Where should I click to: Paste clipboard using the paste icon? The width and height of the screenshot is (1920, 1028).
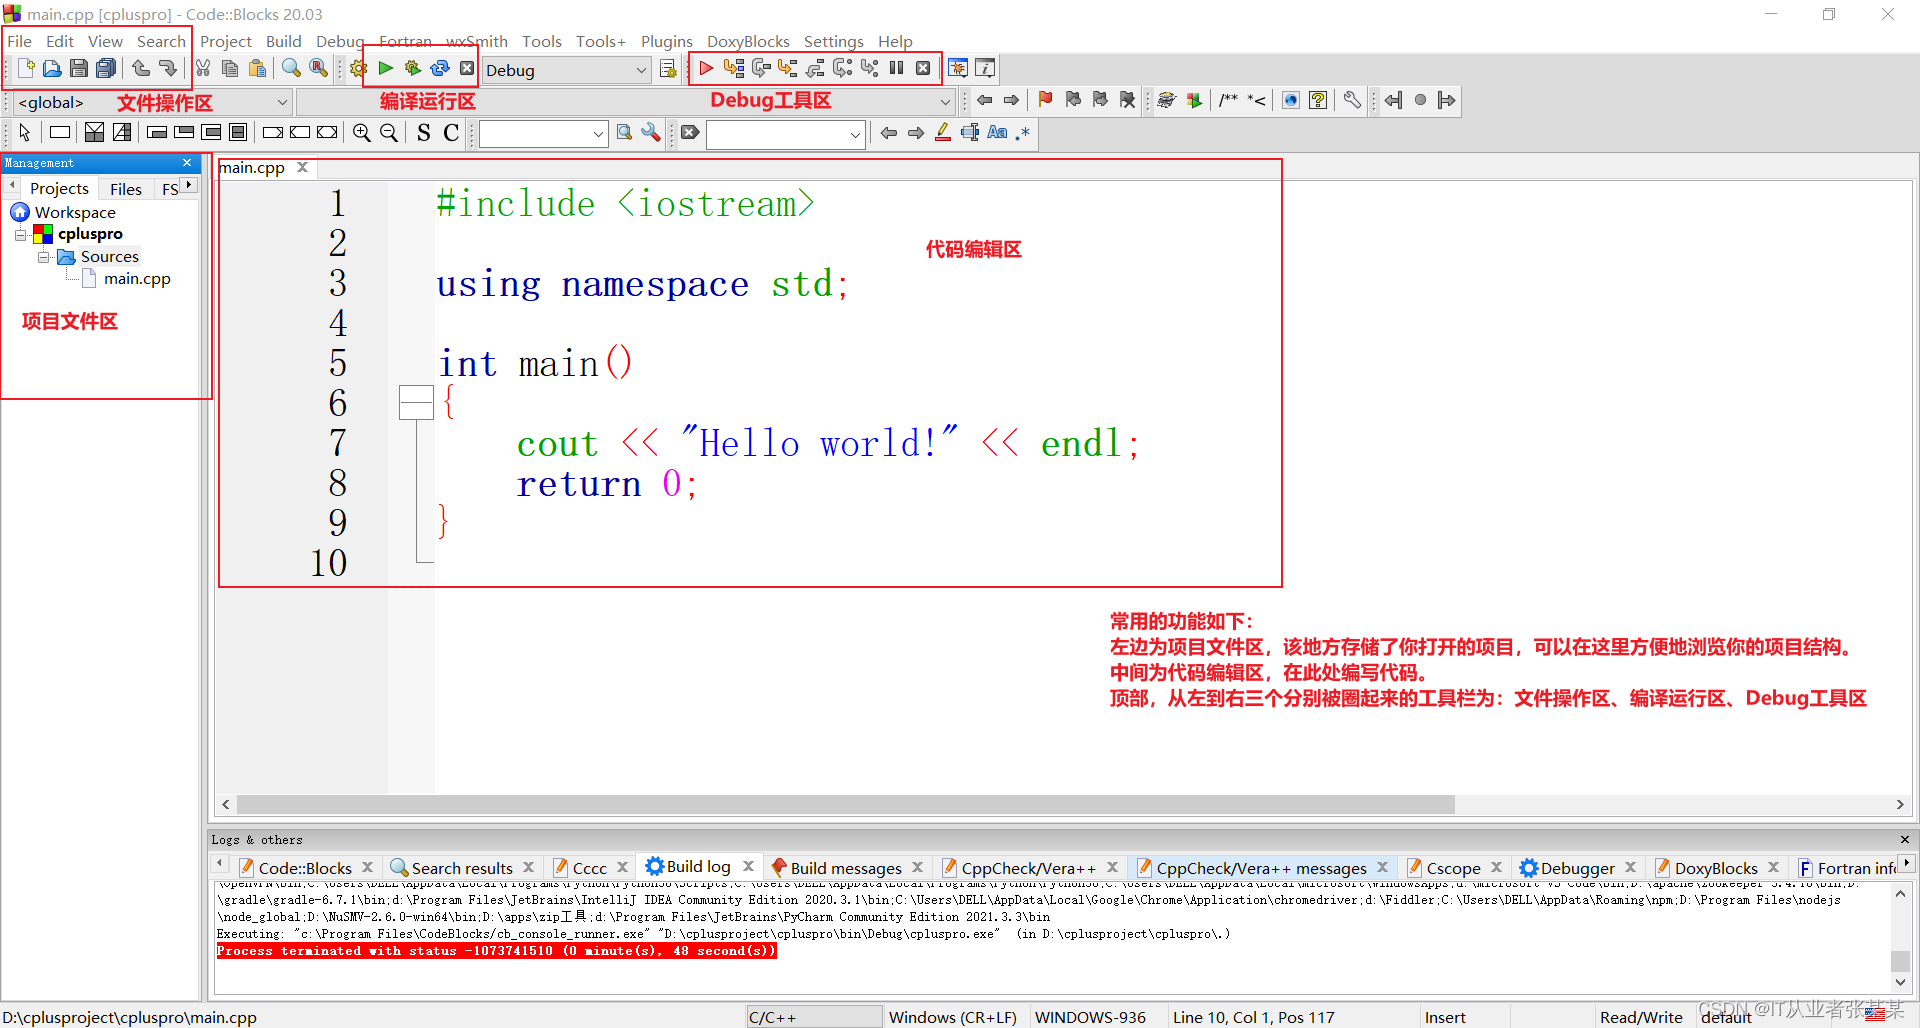tap(257, 68)
